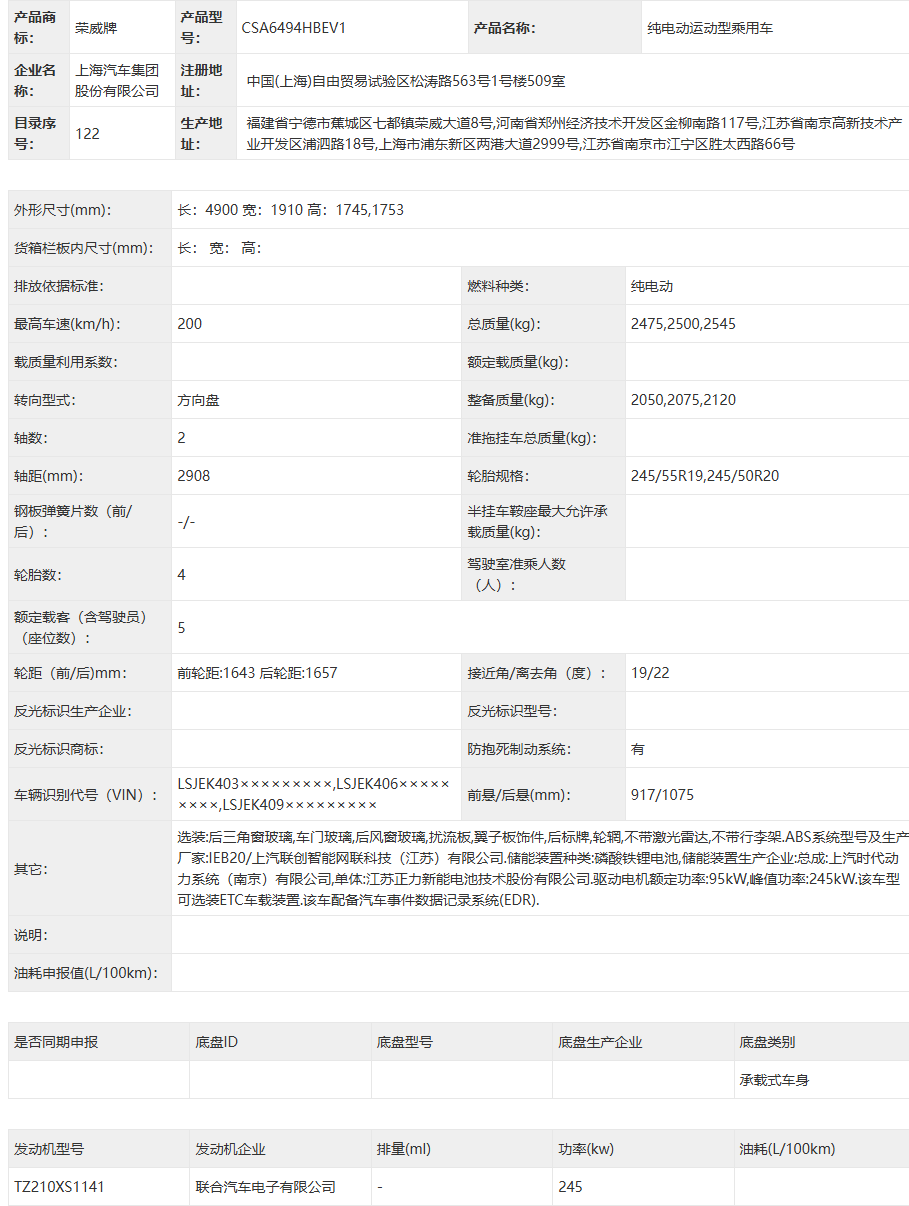Click track width value 前轮距:1643 后轮距:1657
Viewport: 909px width, 1206px height.
[x=258, y=673]
